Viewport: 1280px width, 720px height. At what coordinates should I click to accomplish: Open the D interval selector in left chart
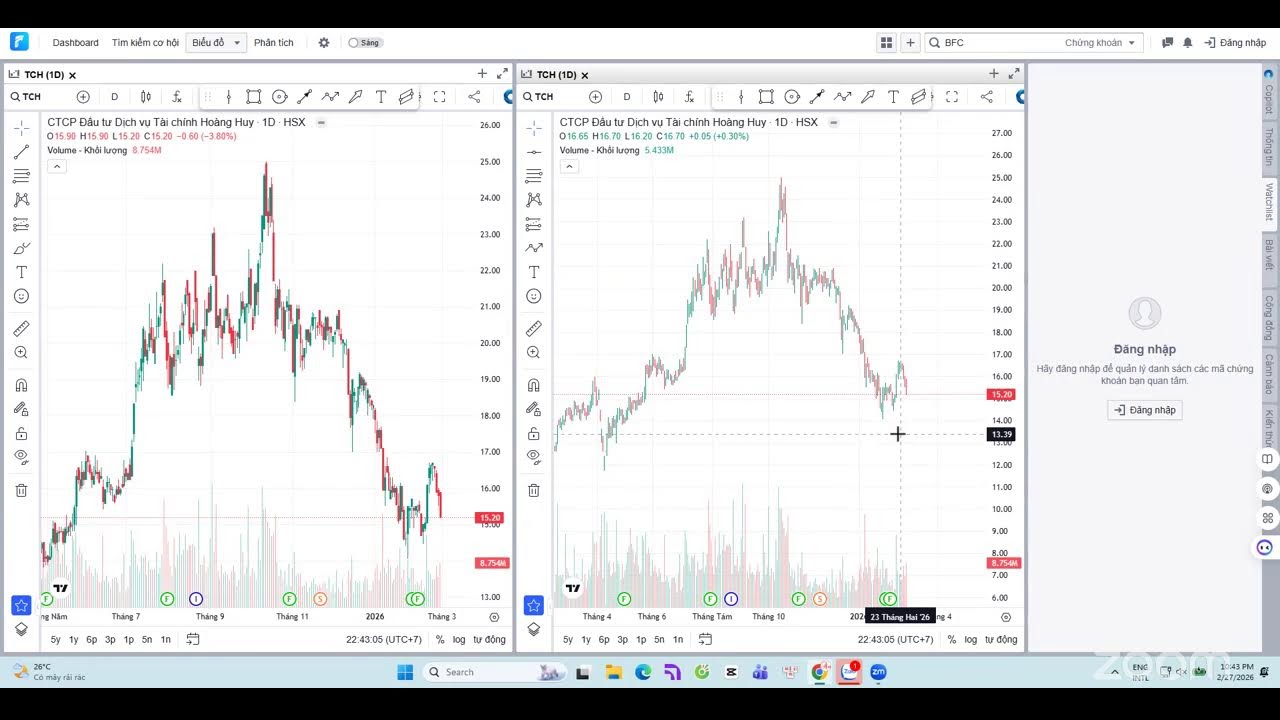click(114, 97)
